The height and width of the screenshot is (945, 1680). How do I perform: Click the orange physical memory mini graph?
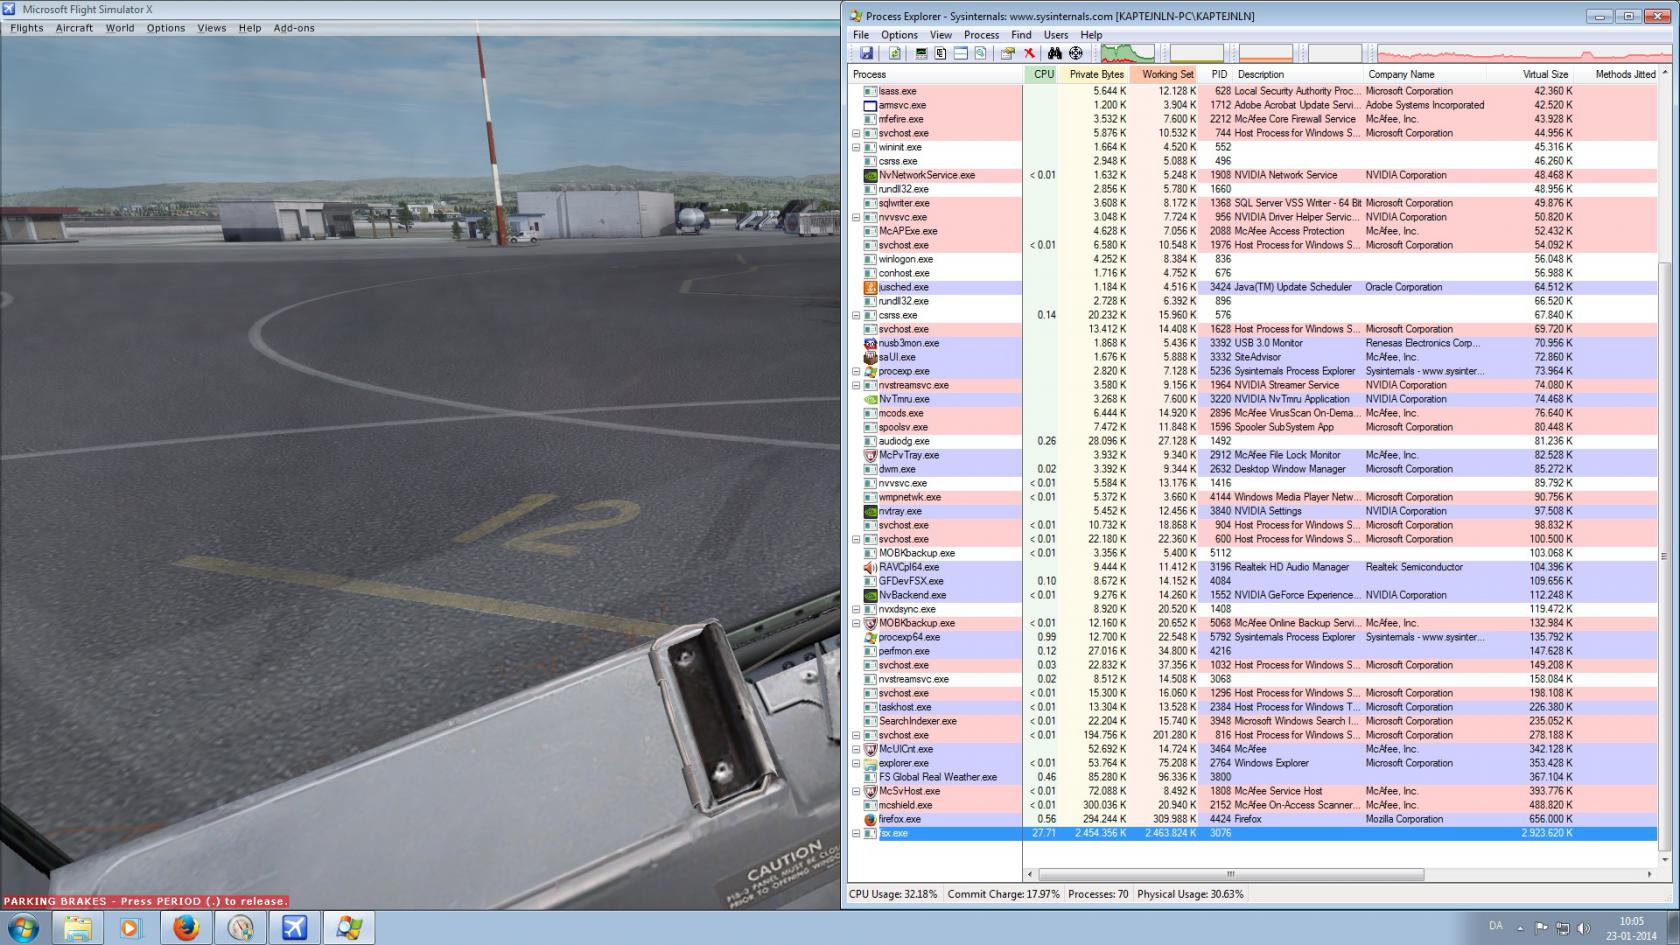coord(1266,53)
